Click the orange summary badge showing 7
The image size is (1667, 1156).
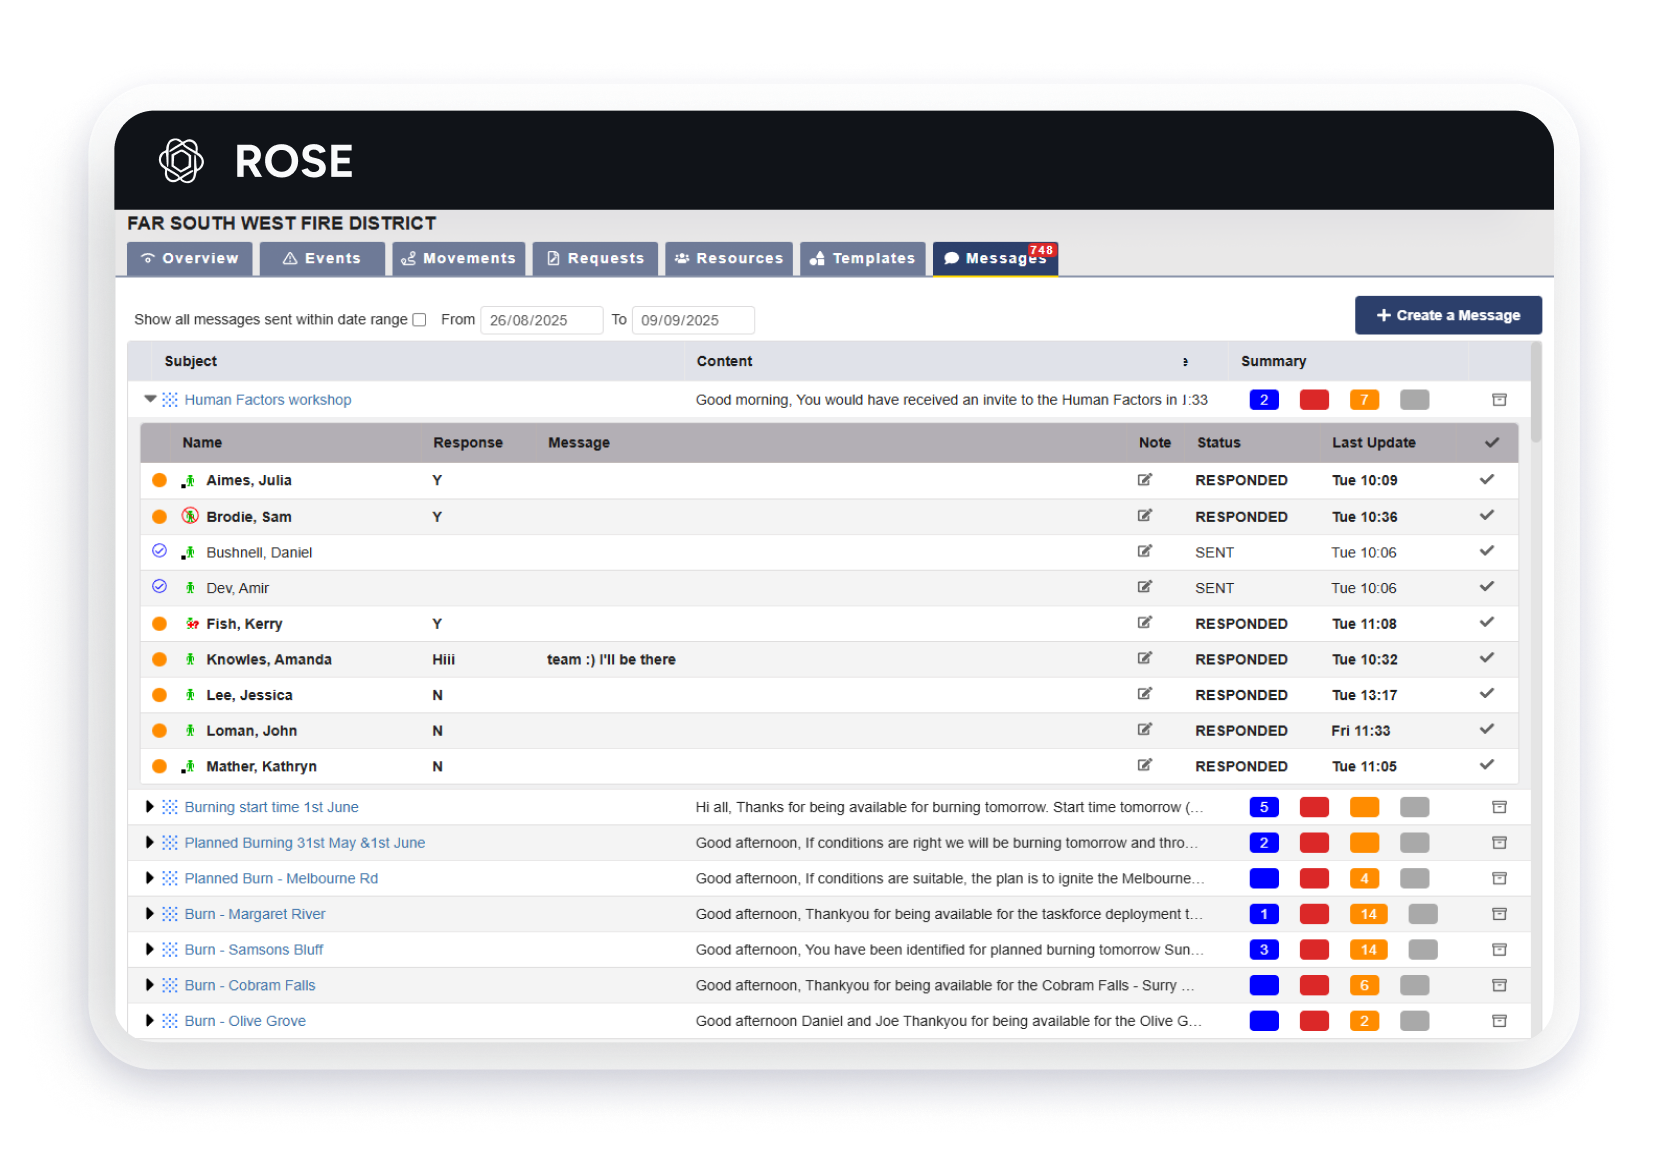[1364, 399]
